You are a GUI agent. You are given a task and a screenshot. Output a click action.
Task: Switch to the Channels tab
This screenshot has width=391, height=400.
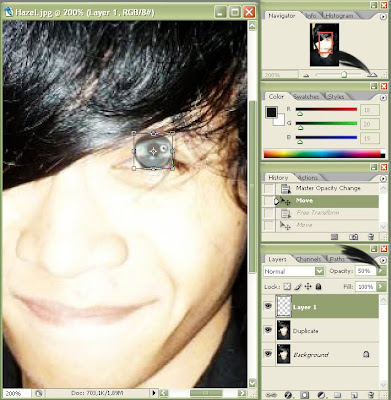coord(308,259)
